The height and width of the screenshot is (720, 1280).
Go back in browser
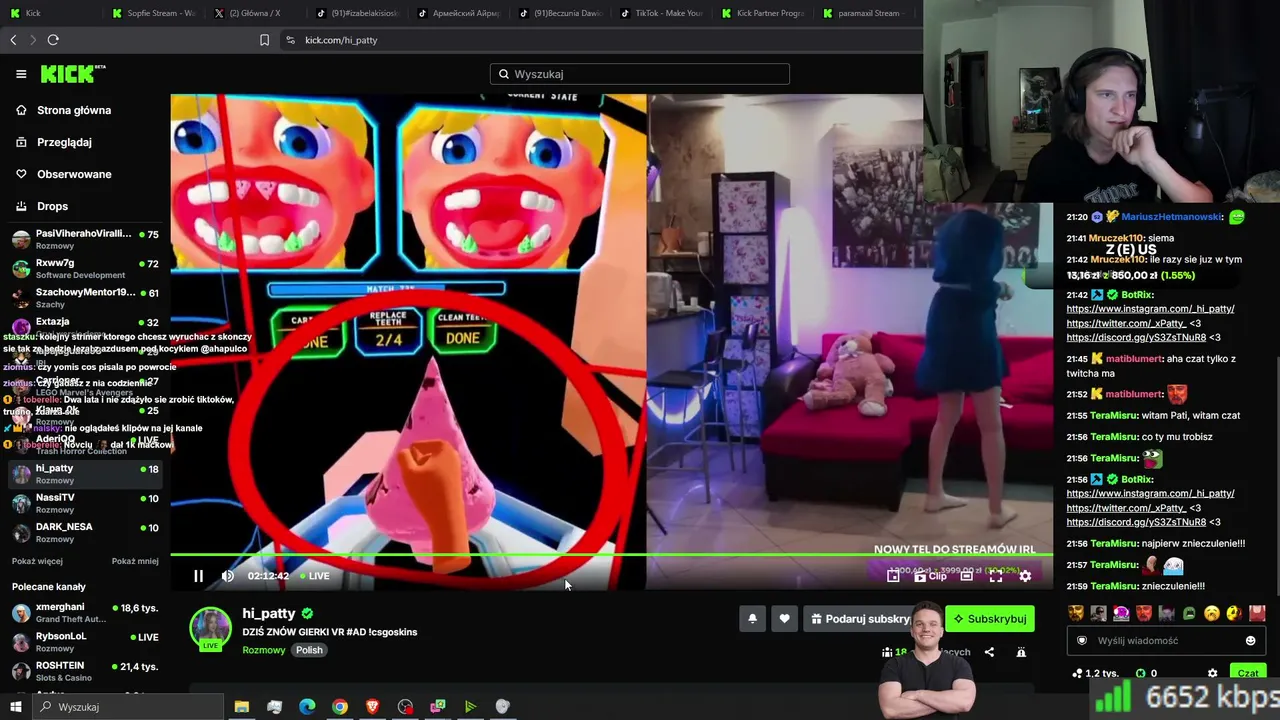coord(13,40)
